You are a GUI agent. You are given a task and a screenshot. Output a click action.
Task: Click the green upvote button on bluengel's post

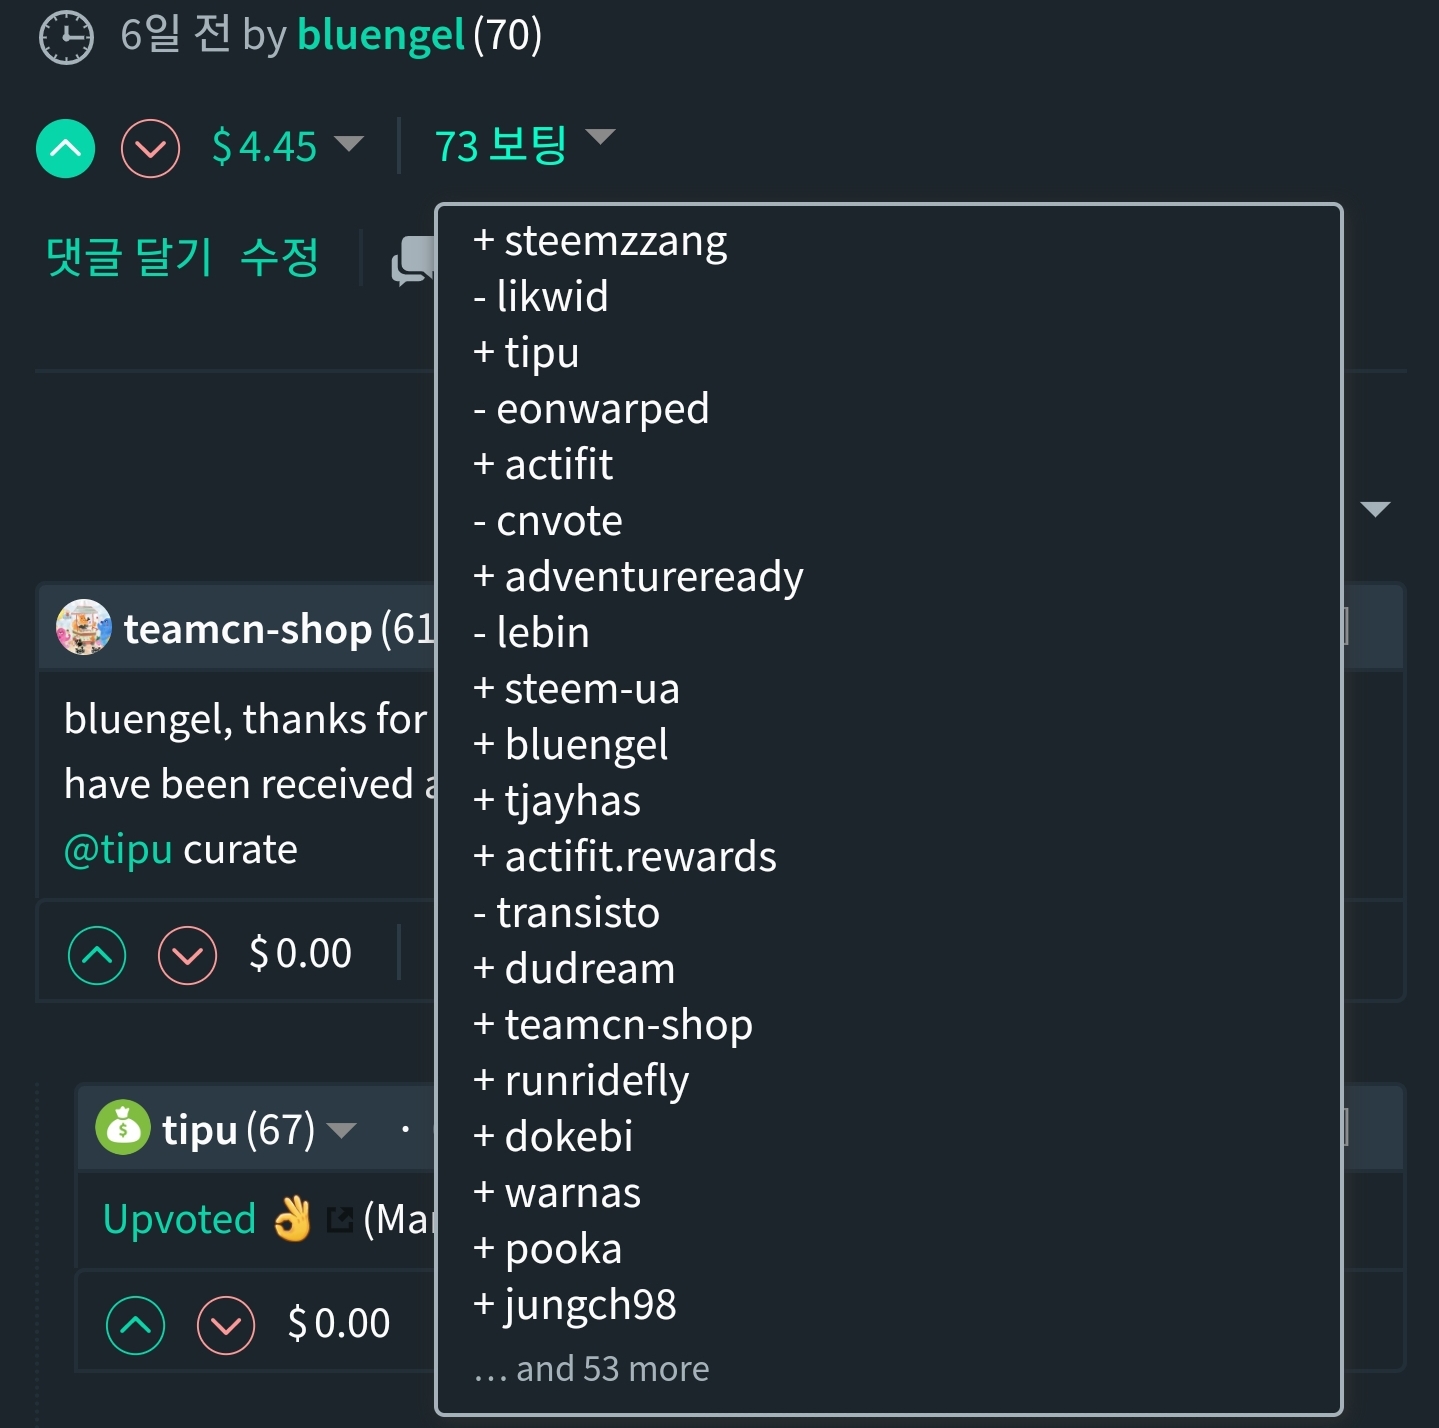[66, 149]
